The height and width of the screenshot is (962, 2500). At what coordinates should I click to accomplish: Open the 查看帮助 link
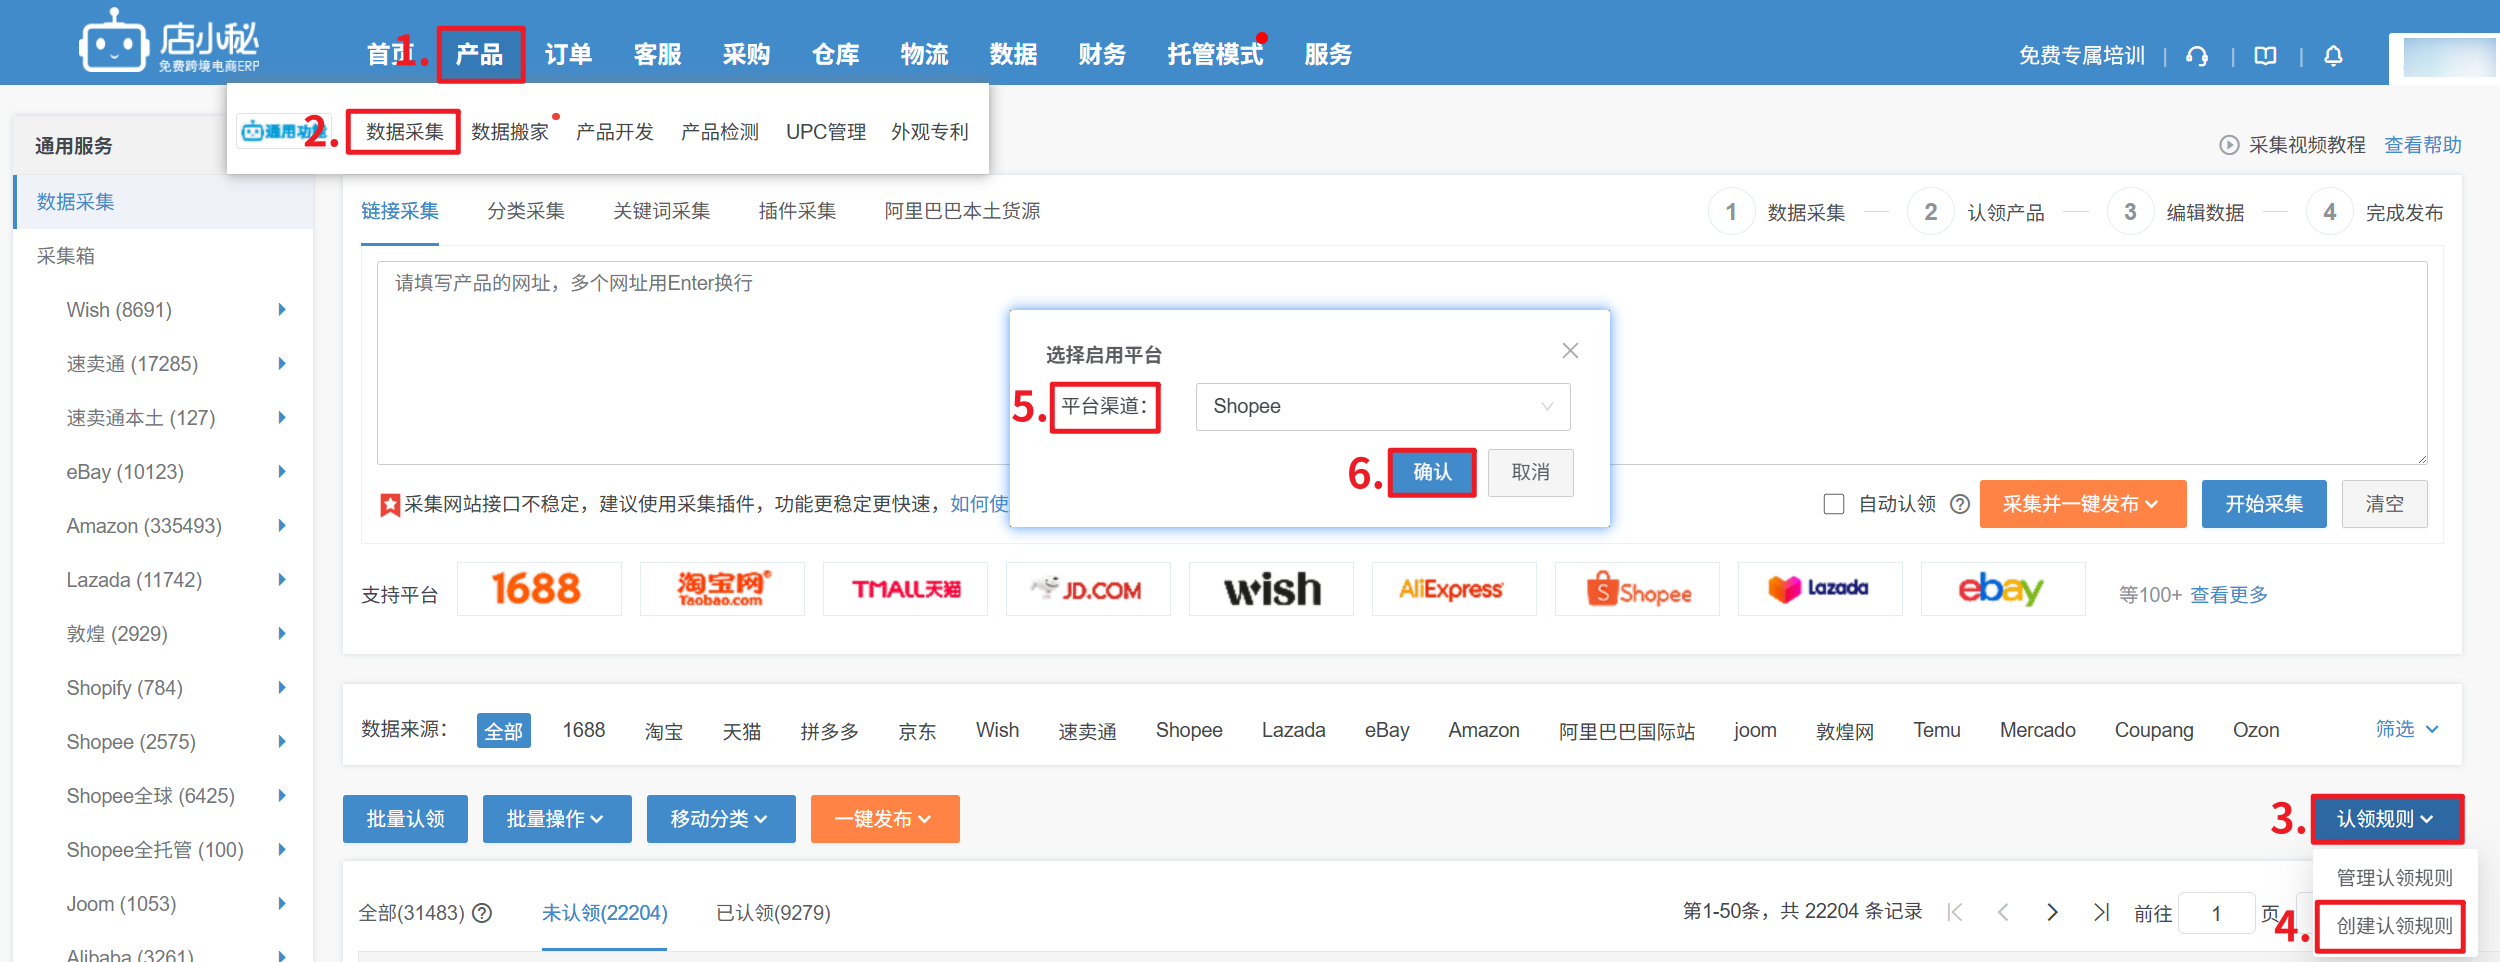pyautogui.click(x=2423, y=145)
